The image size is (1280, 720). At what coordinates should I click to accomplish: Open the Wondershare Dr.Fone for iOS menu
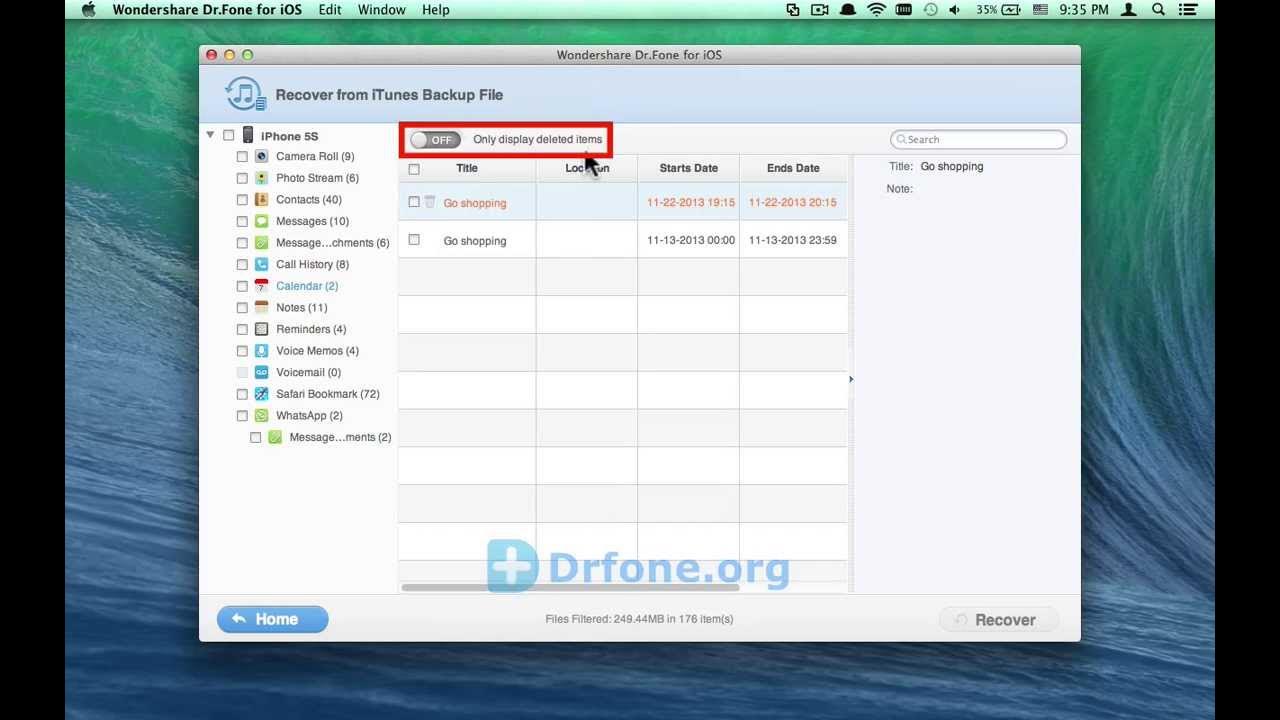pos(207,10)
